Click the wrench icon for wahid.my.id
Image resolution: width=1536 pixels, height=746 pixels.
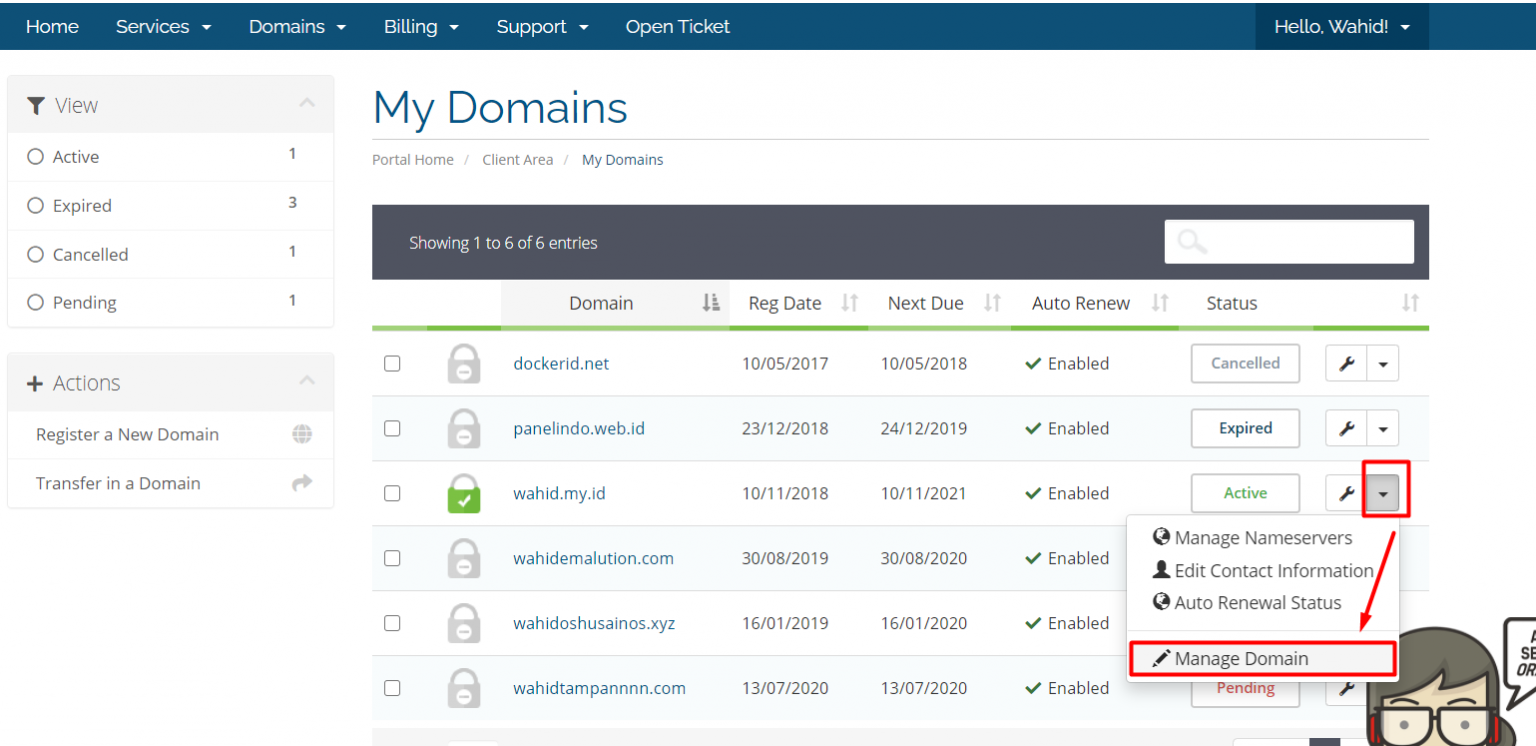[1346, 493]
